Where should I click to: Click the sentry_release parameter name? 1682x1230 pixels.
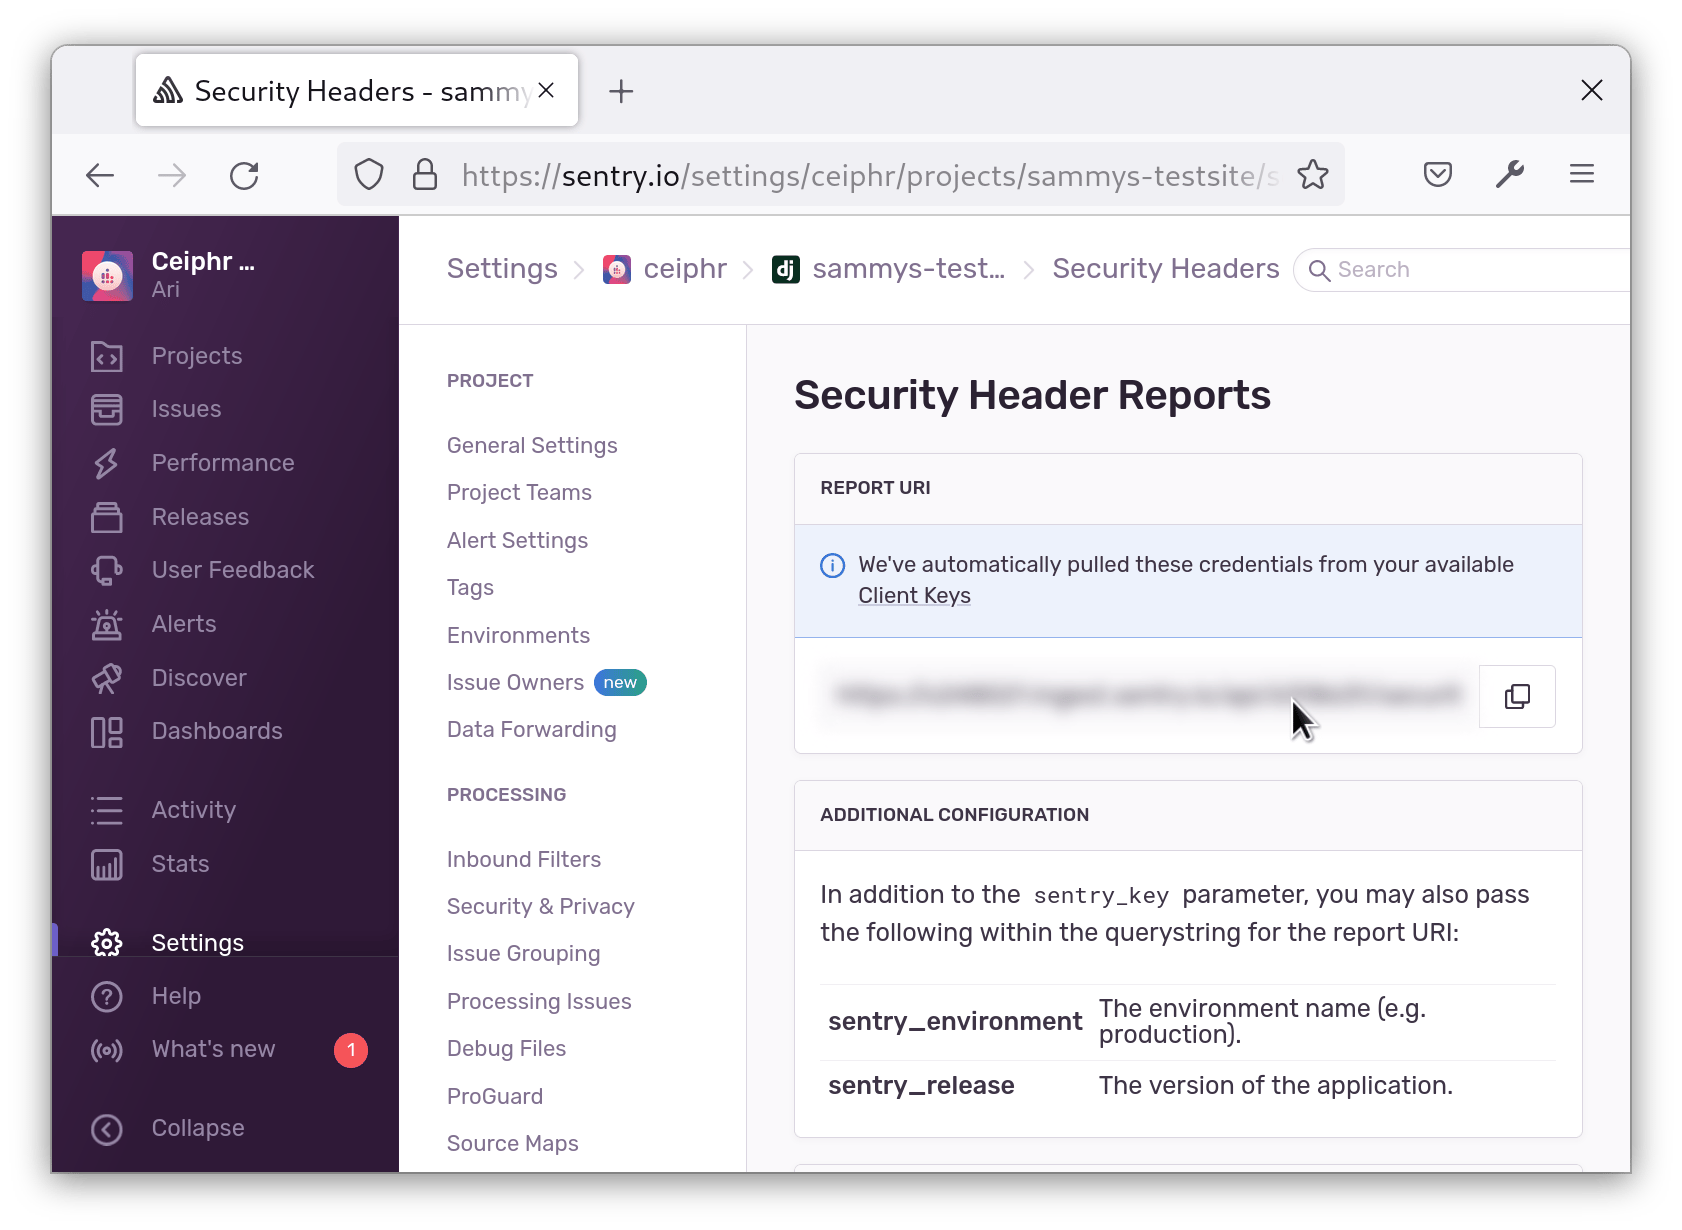pyautogui.click(x=921, y=1086)
